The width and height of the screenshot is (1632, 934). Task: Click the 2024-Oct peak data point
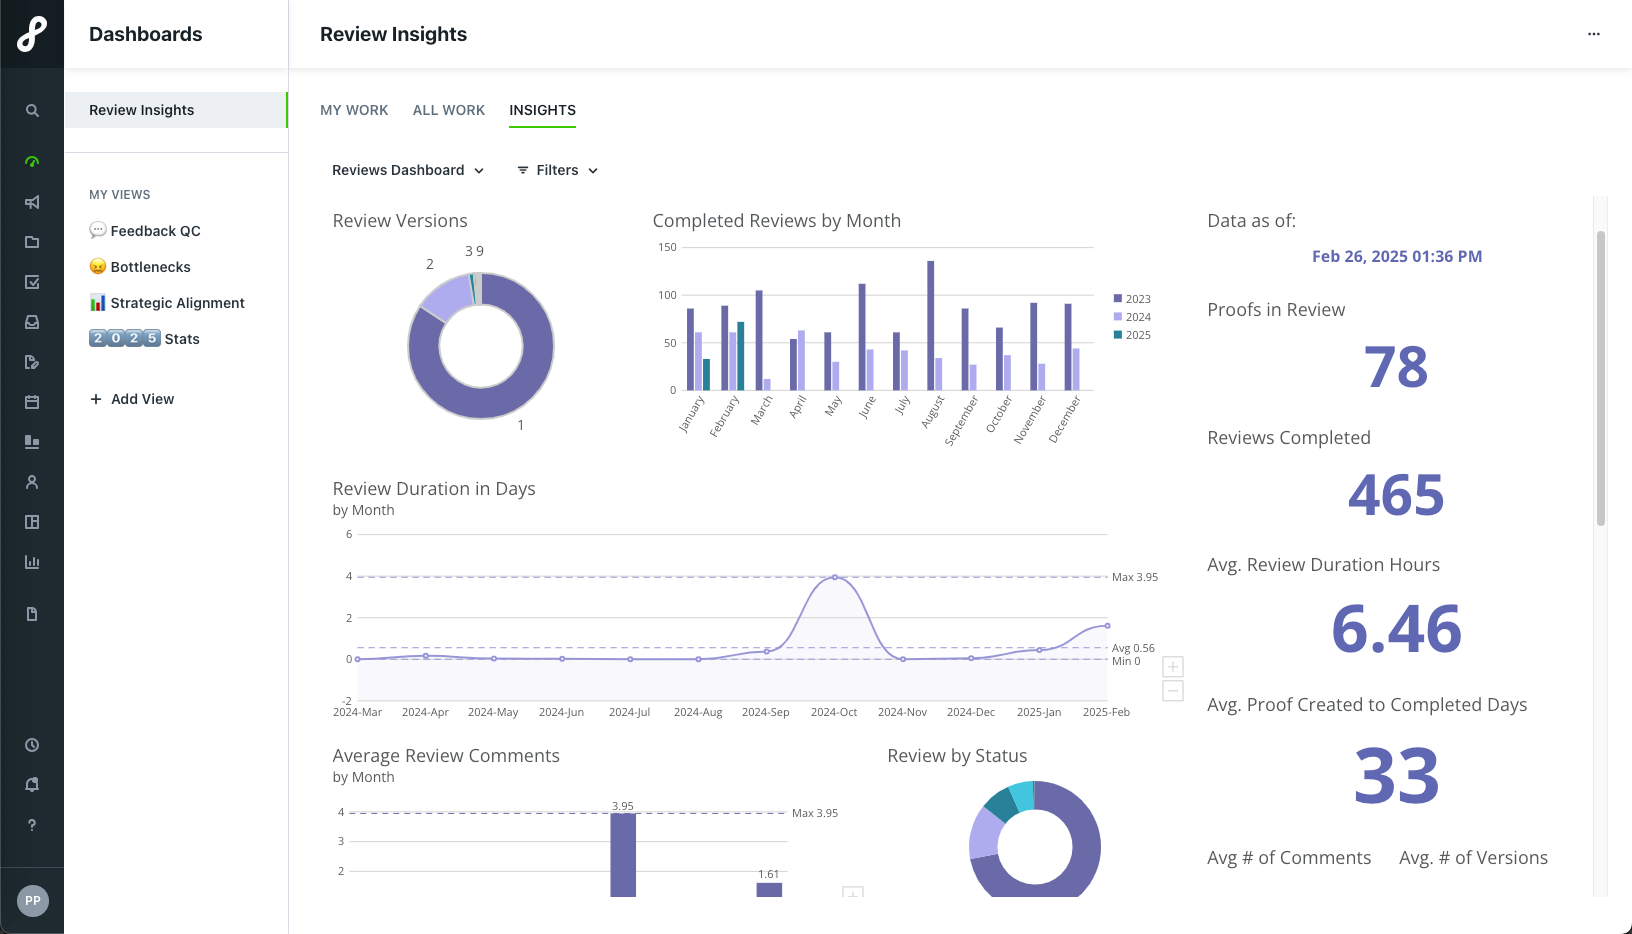tap(835, 577)
